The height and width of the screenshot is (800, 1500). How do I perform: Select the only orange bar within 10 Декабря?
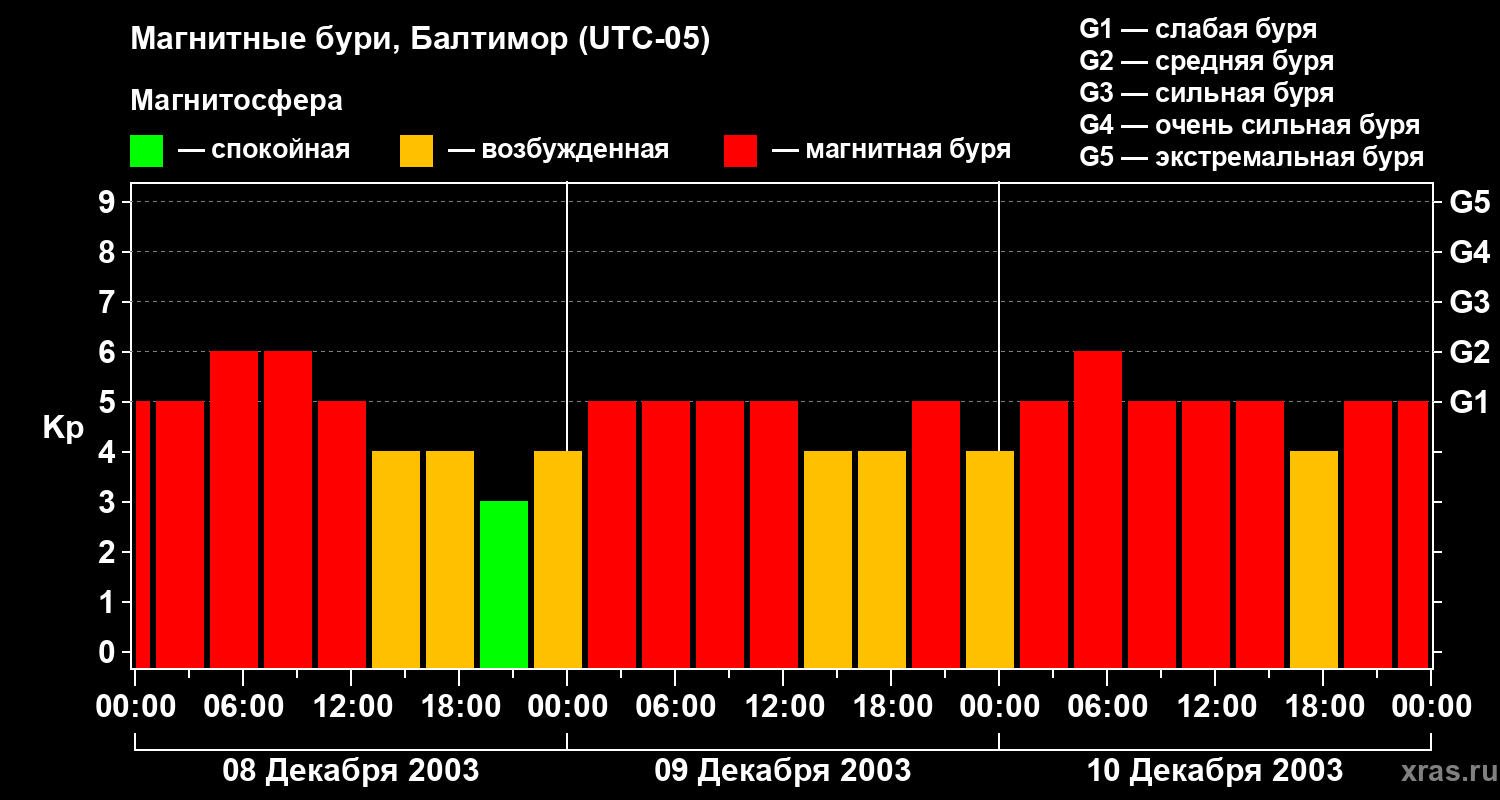[x=1314, y=559]
